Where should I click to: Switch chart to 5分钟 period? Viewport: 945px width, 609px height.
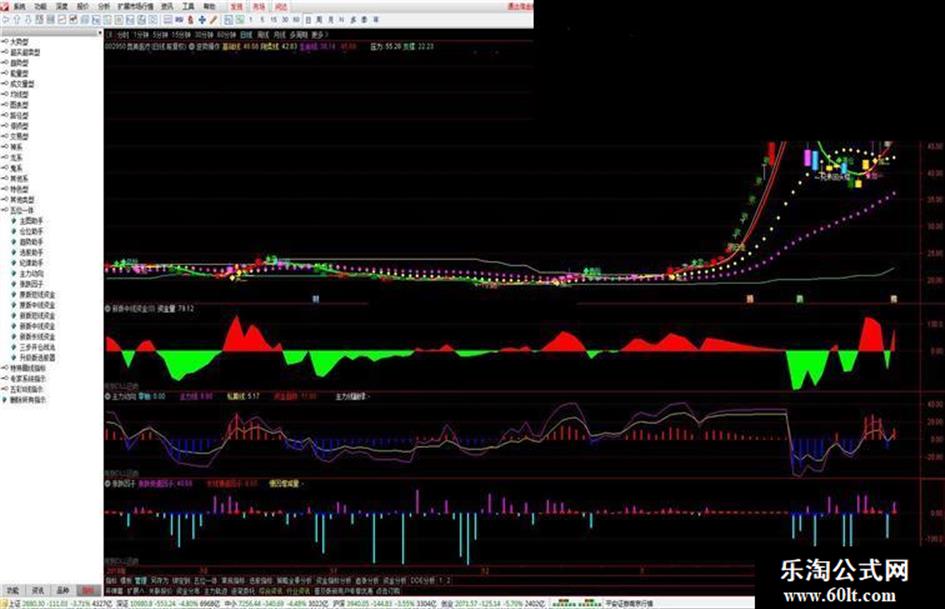(160, 35)
